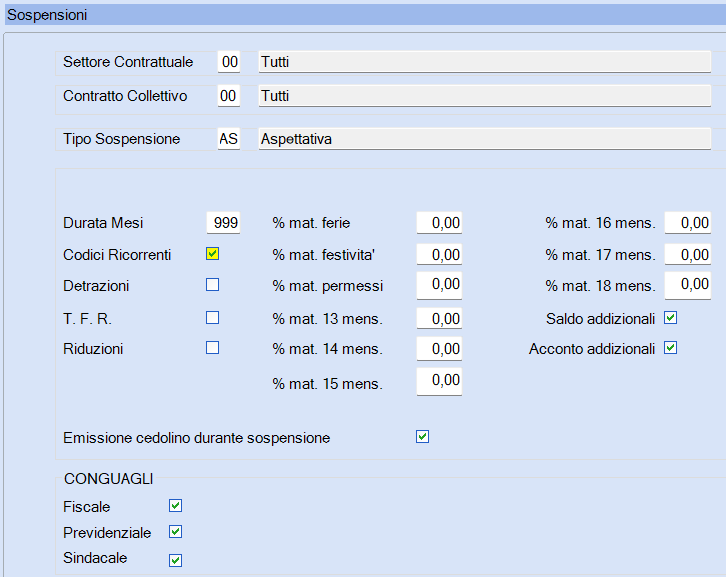Click the Tipo Sospensione code field AS
726x577 pixels.
[229, 139]
